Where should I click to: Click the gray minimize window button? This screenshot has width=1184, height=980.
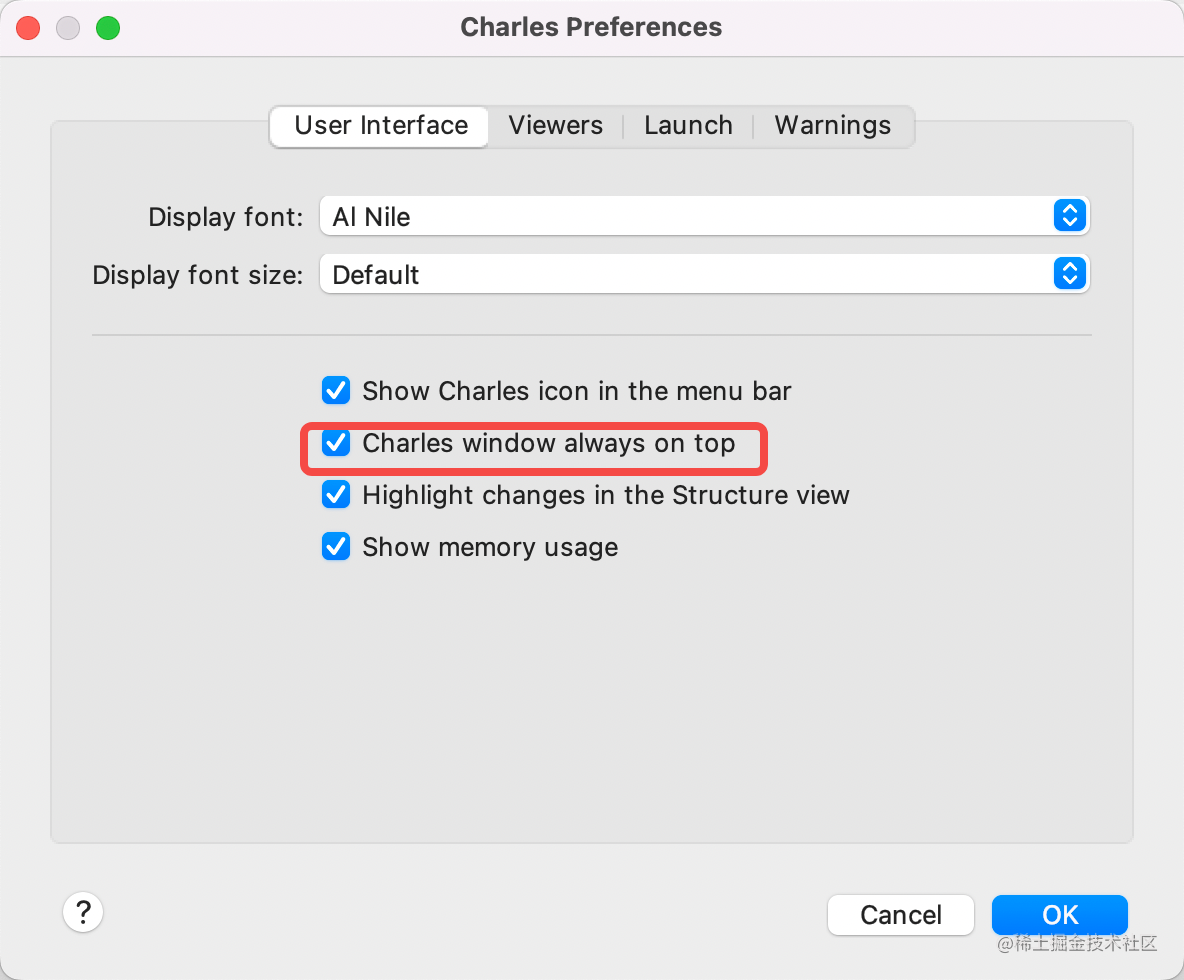click(x=68, y=28)
